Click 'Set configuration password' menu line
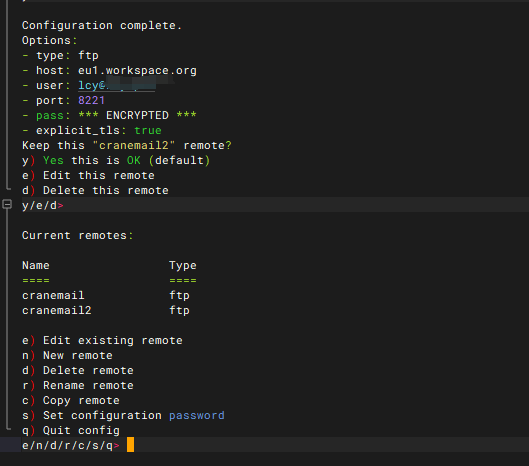The width and height of the screenshot is (529, 466). pyautogui.click(x=123, y=415)
